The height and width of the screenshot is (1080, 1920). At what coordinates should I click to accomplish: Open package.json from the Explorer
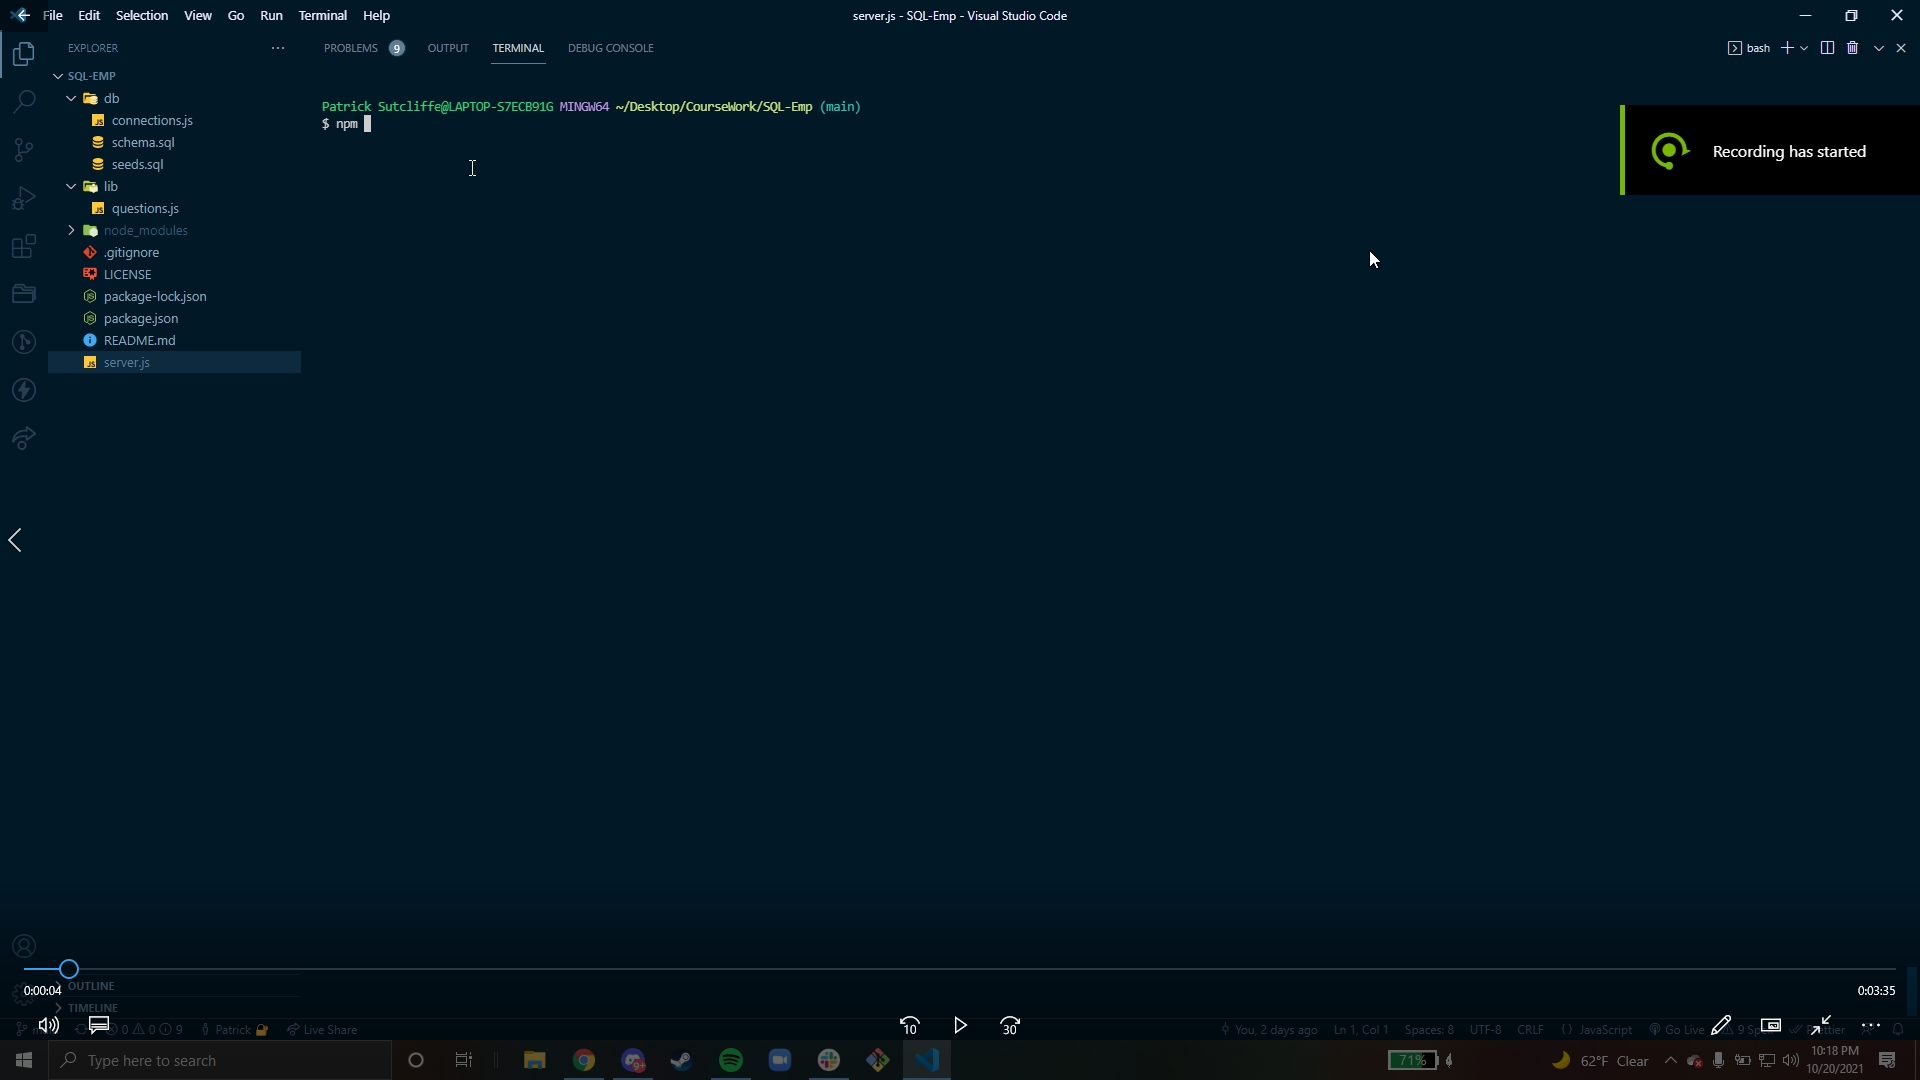coord(139,318)
